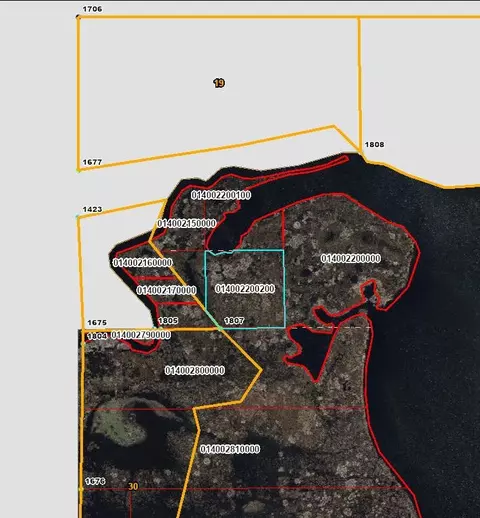
Task: Select parcel 014002170000 label
Action: pos(166,290)
